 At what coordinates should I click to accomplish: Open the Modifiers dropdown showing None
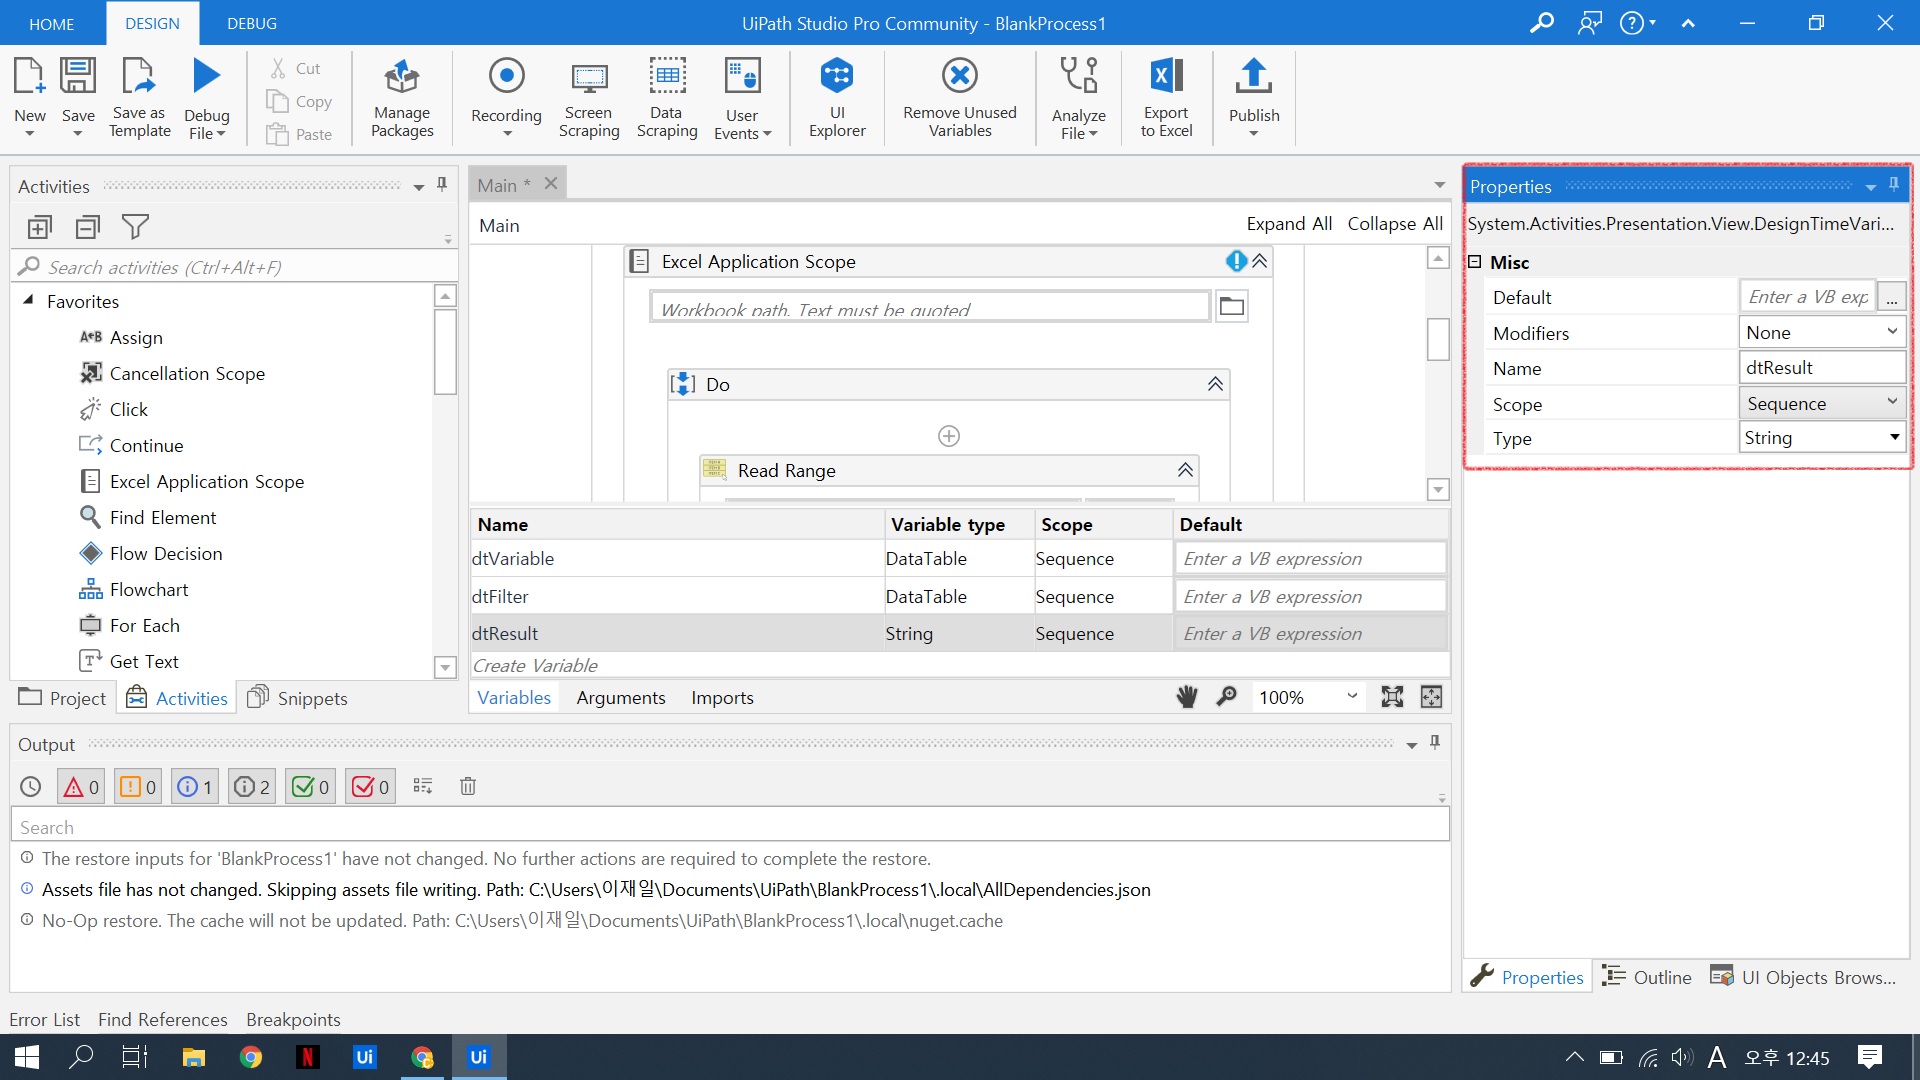pos(1891,332)
